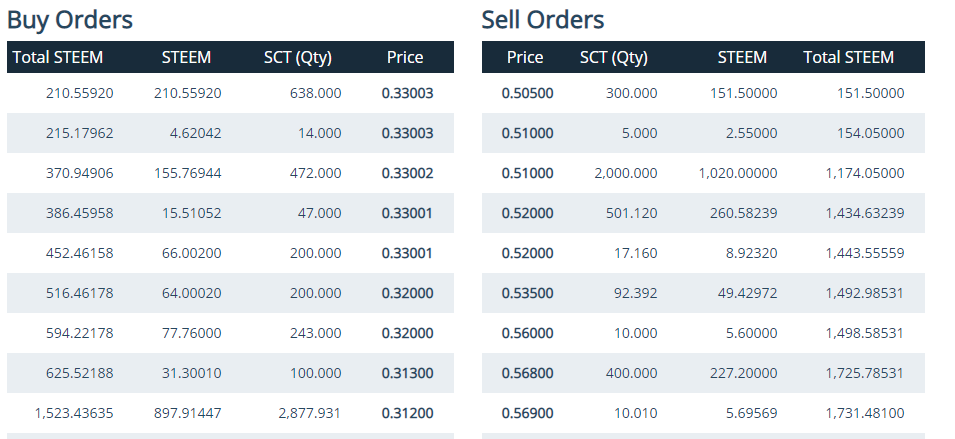Select sell price 0.50500
The height and width of the screenshot is (439, 955).
527,93
